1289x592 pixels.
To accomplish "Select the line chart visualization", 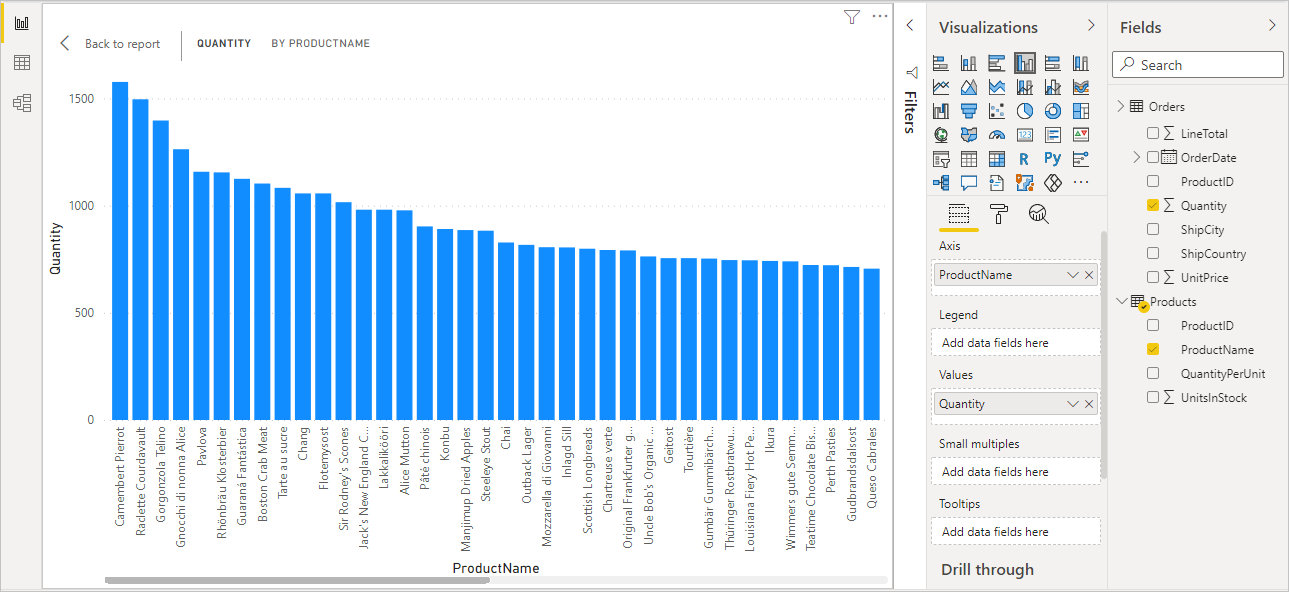I will tap(940, 86).
